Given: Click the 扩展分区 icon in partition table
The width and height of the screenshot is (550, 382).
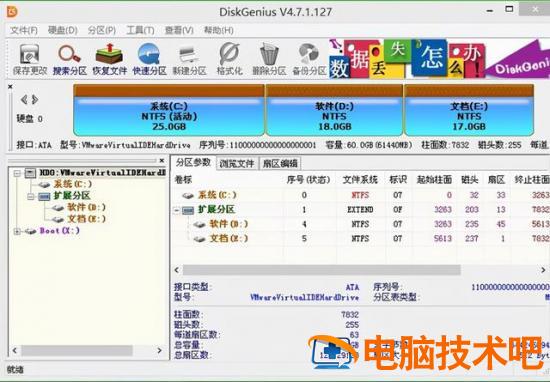Looking at the screenshot, I should pos(188,210).
